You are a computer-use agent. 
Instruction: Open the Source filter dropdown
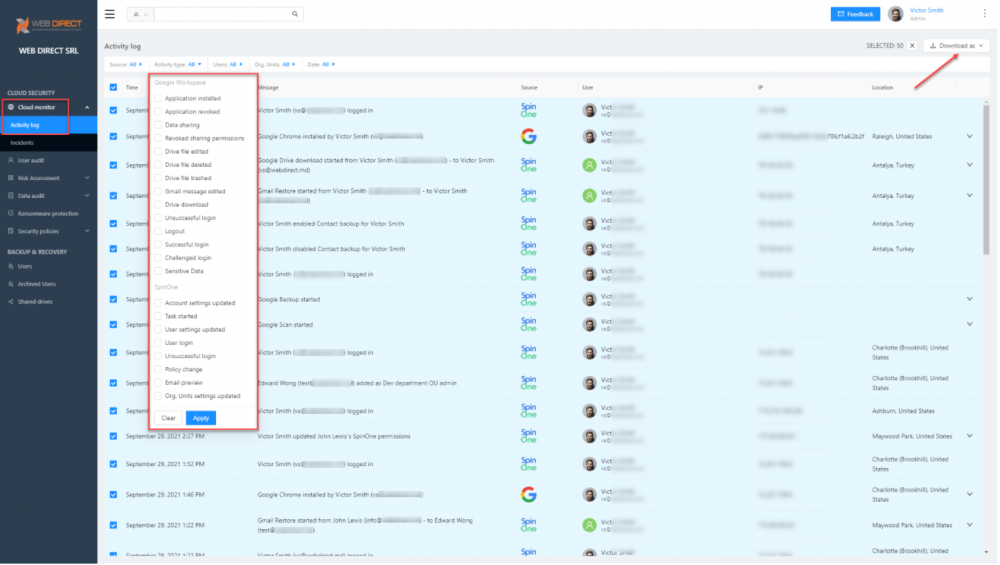pyautogui.click(x=125, y=64)
